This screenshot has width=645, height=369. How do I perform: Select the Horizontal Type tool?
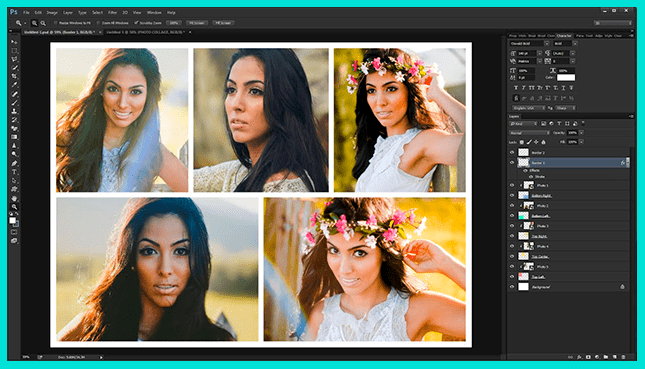pos(14,172)
